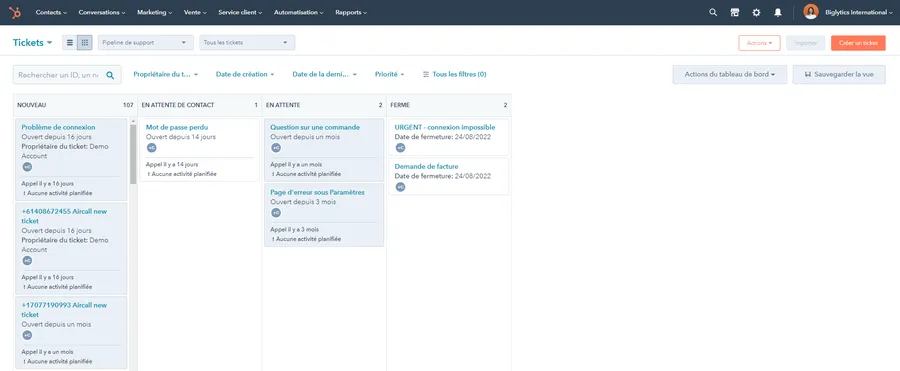900x371 pixels.
Task: Open Date de création filter
Action: tap(245, 75)
